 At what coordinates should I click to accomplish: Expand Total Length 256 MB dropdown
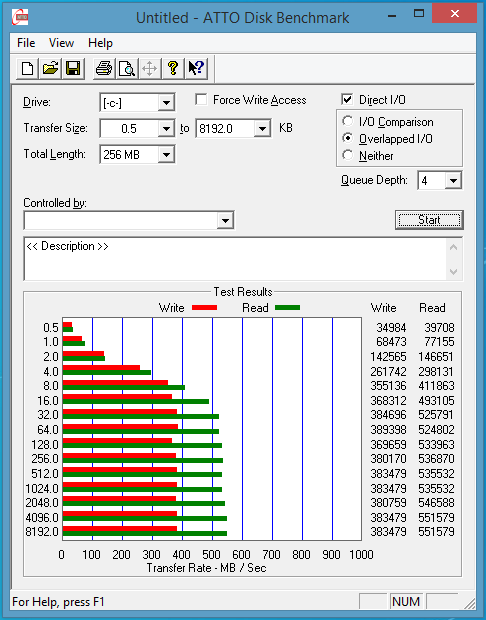click(166, 155)
